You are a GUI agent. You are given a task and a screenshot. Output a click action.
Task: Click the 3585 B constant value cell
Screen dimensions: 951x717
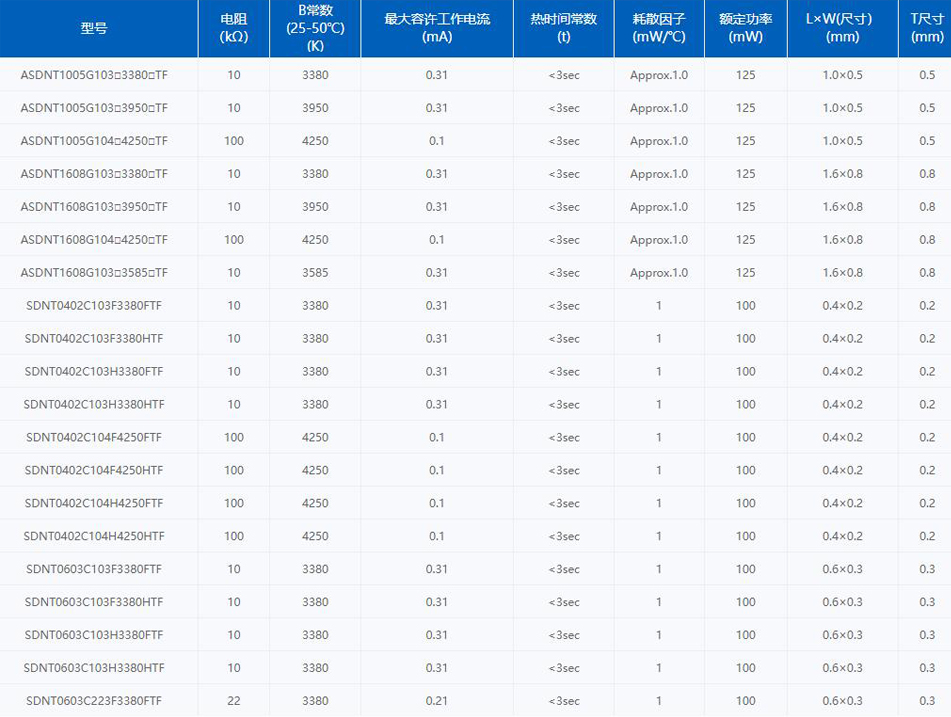315,273
